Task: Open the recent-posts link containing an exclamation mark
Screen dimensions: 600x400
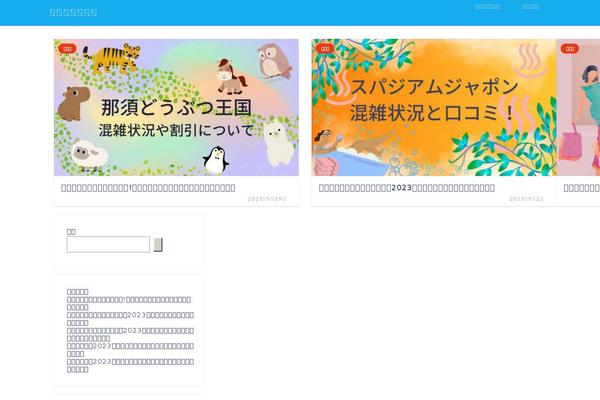Action: [129, 303]
